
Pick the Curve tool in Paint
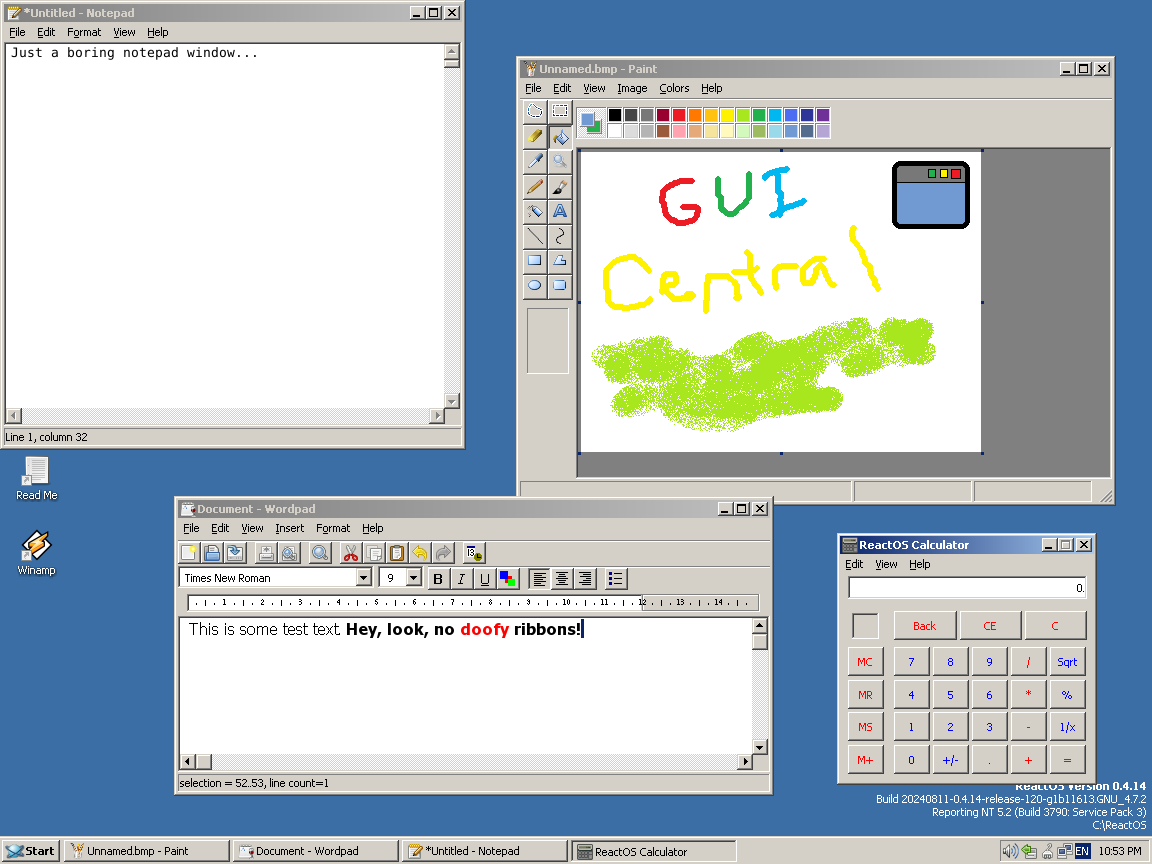pyautogui.click(x=560, y=236)
